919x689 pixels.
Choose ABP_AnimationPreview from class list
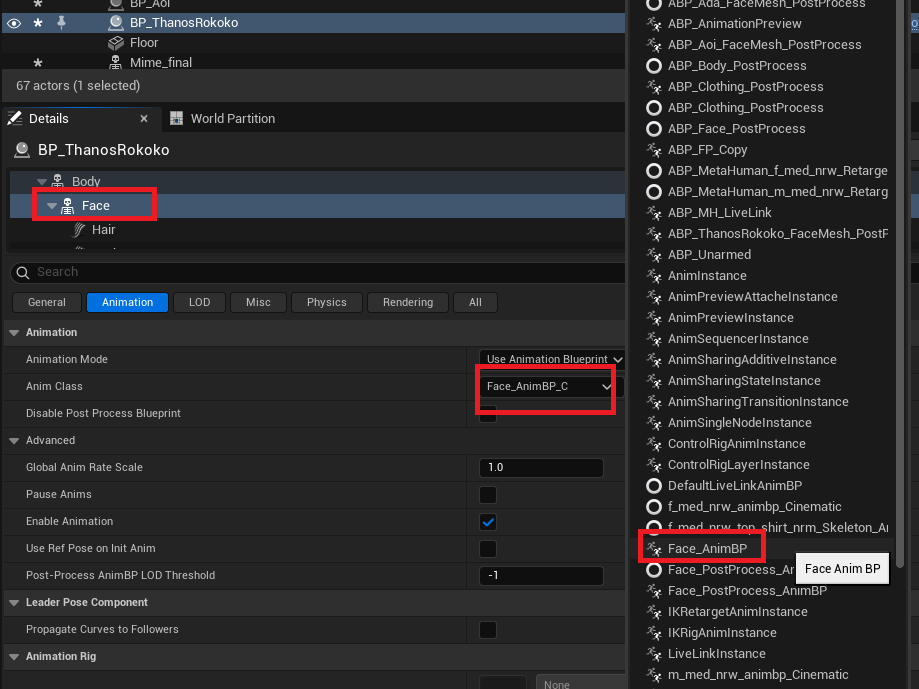(x=734, y=24)
